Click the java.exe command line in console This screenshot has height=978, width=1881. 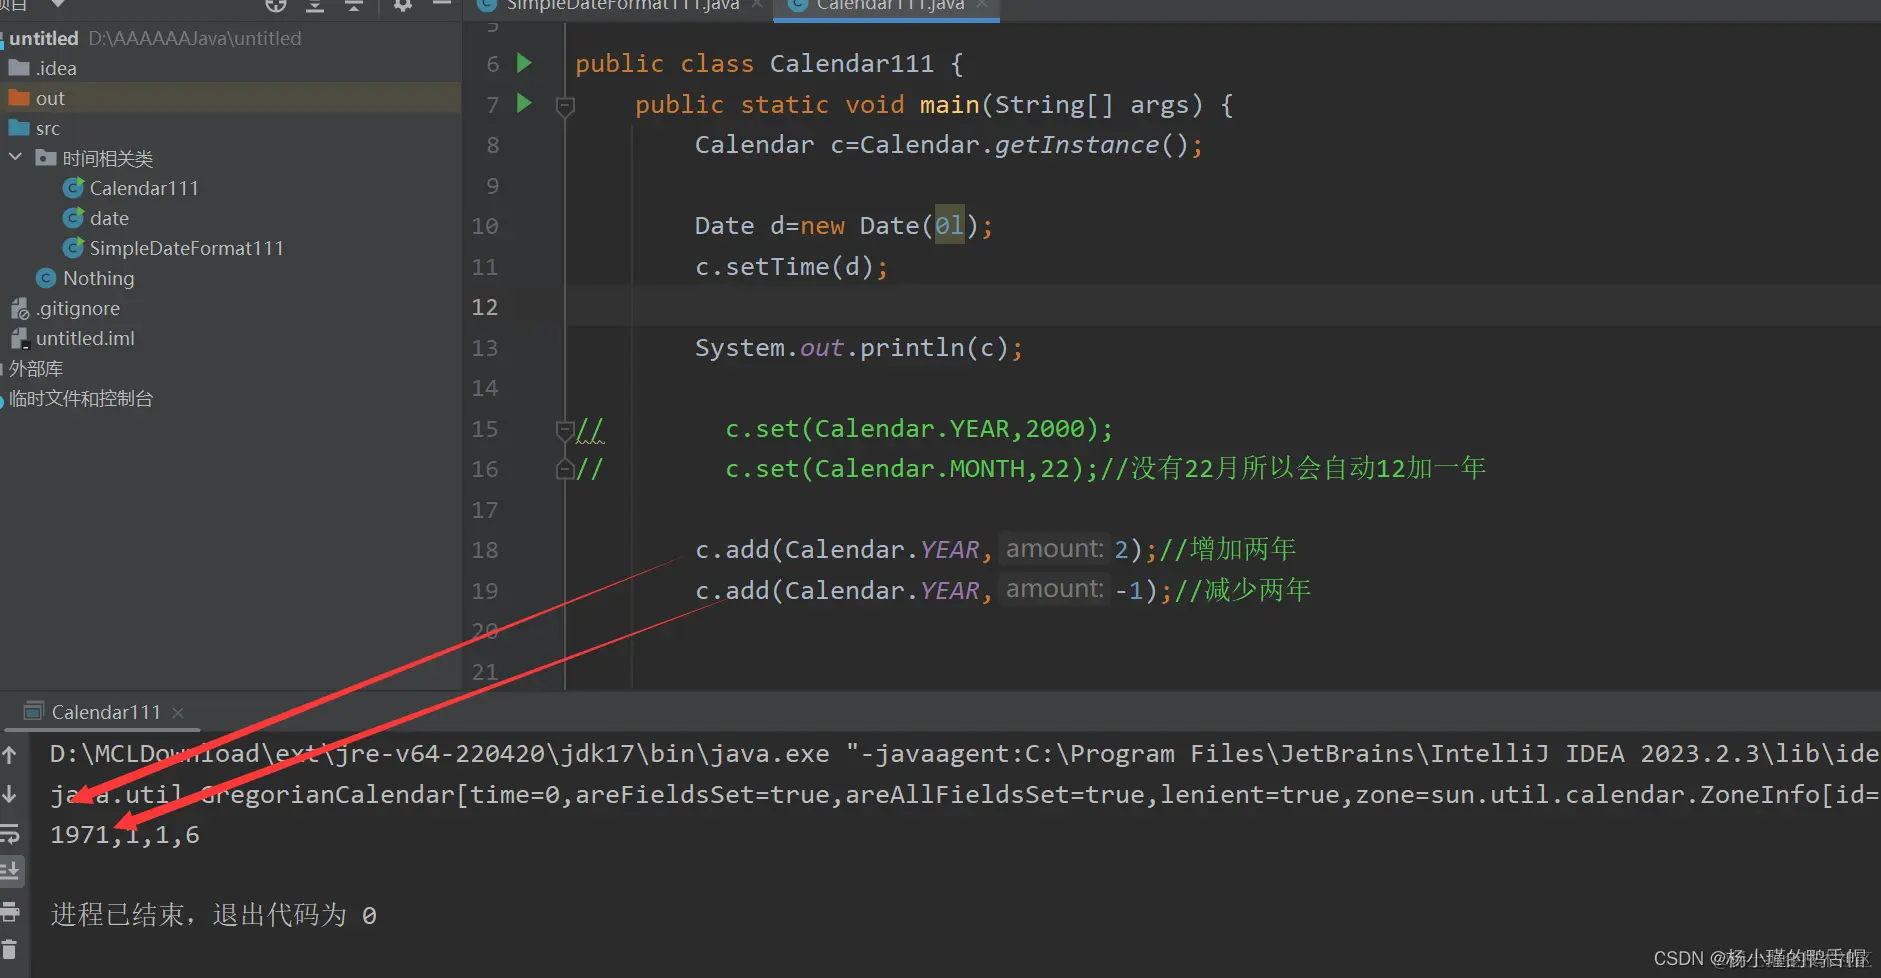(964, 754)
